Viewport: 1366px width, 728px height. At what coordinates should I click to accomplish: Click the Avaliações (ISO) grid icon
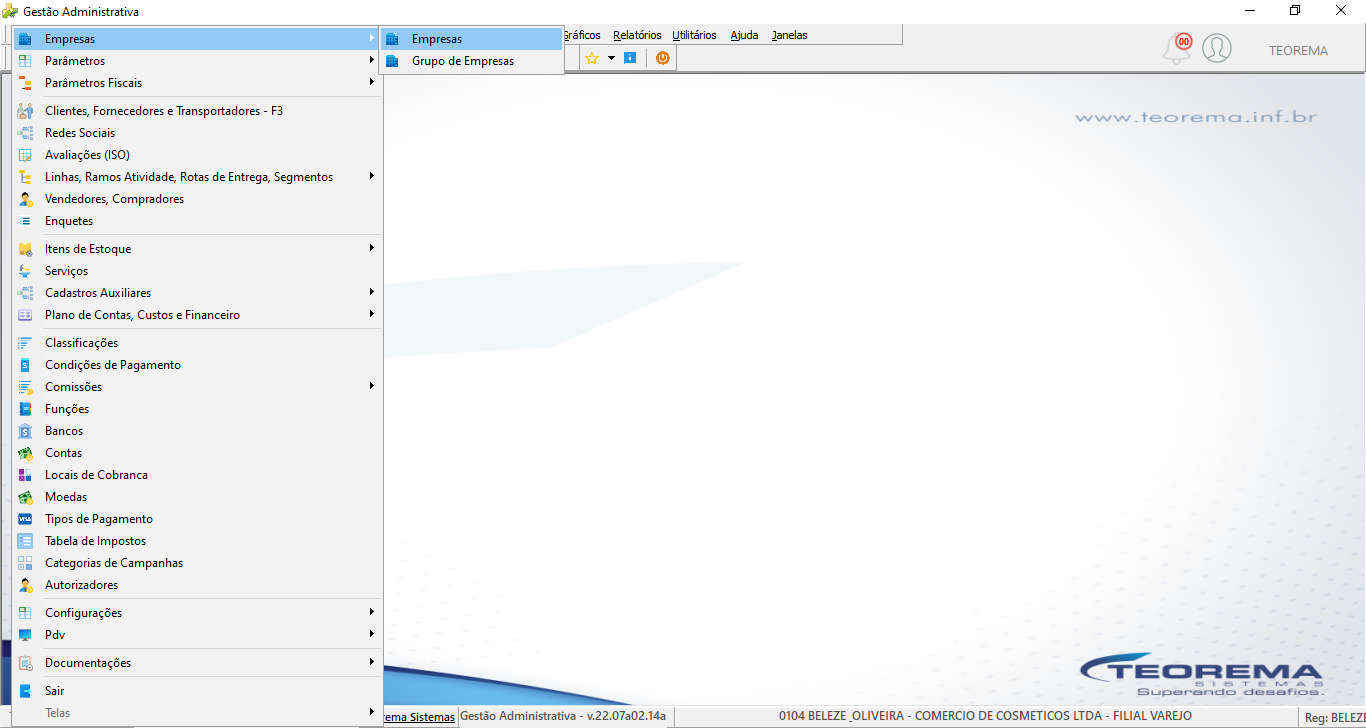pyautogui.click(x=25, y=155)
